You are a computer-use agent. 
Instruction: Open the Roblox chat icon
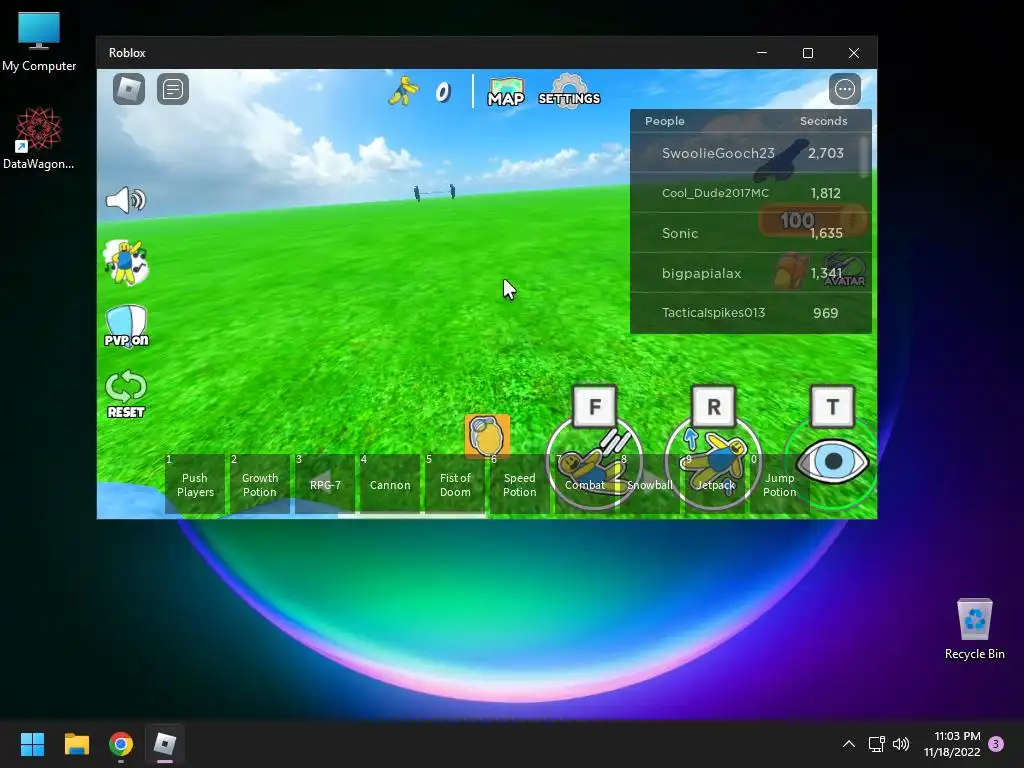(x=173, y=89)
